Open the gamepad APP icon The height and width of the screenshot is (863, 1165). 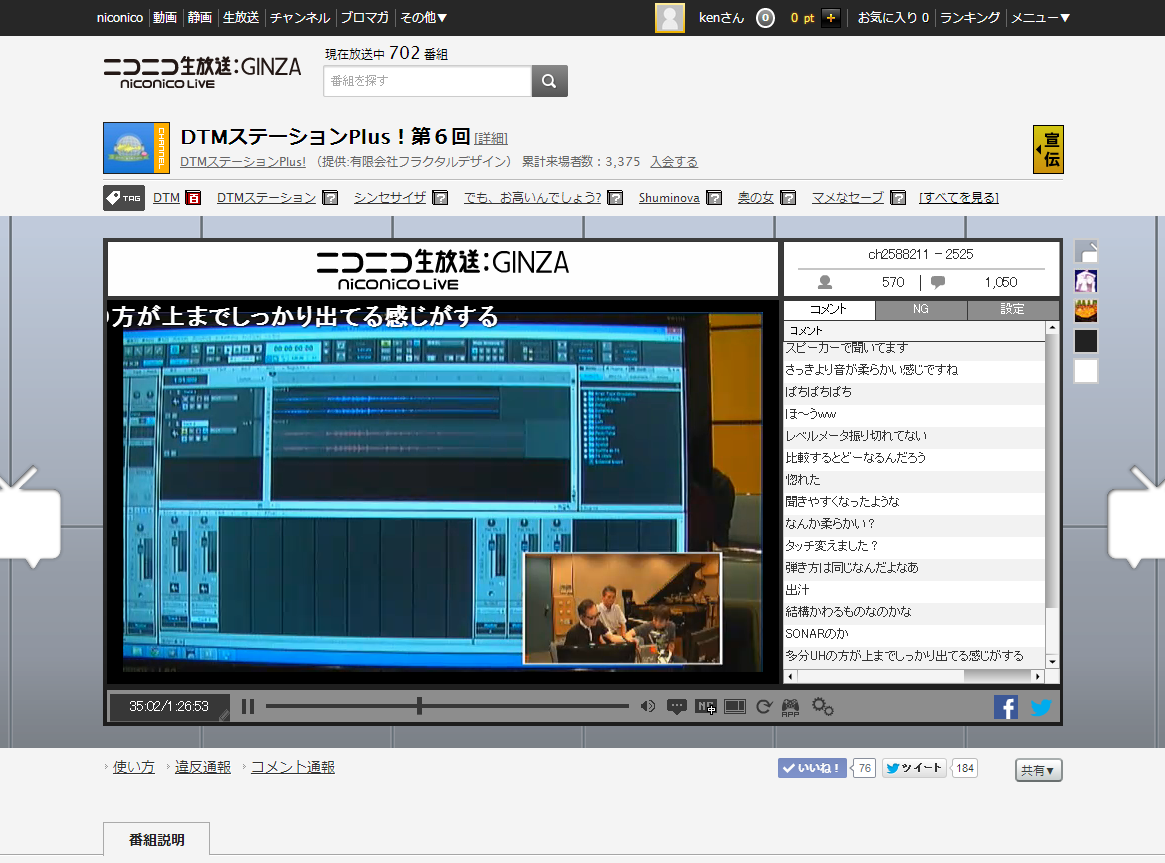point(791,707)
